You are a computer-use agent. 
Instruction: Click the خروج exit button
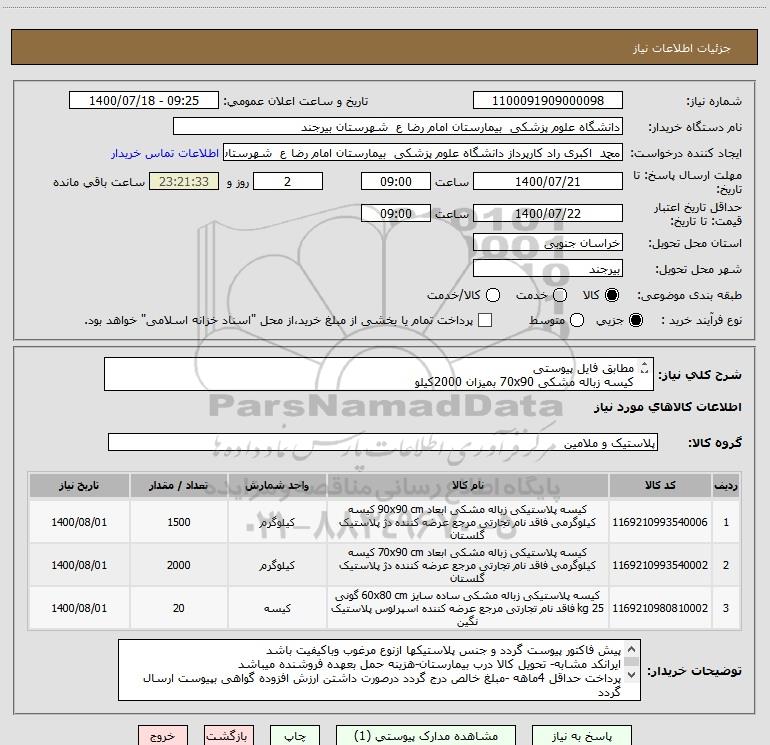pyautogui.click(x=163, y=736)
